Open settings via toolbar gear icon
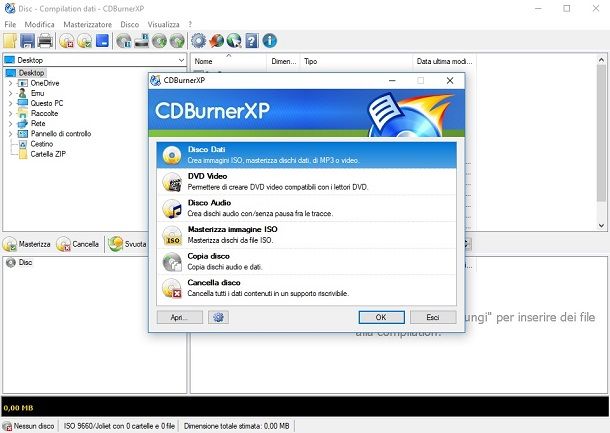 (198, 40)
